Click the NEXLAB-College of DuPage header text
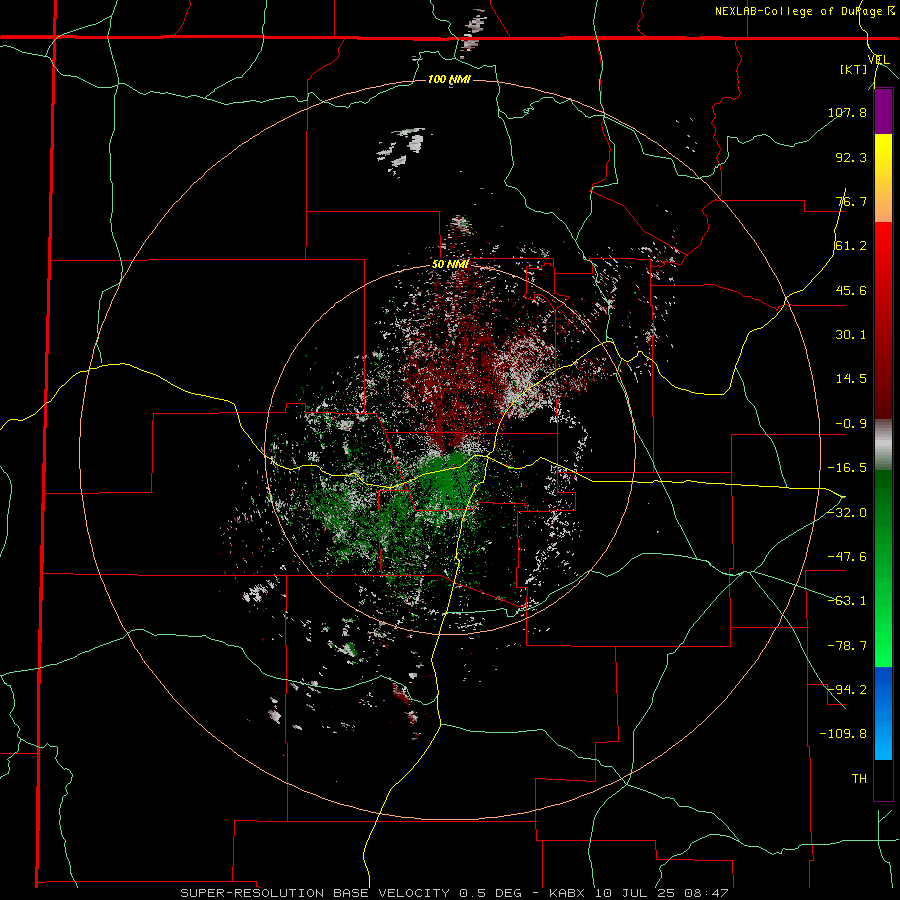Image resolution: width=900 pixels, height=900 pixels. pyautogui.click(x=805, y=11)
